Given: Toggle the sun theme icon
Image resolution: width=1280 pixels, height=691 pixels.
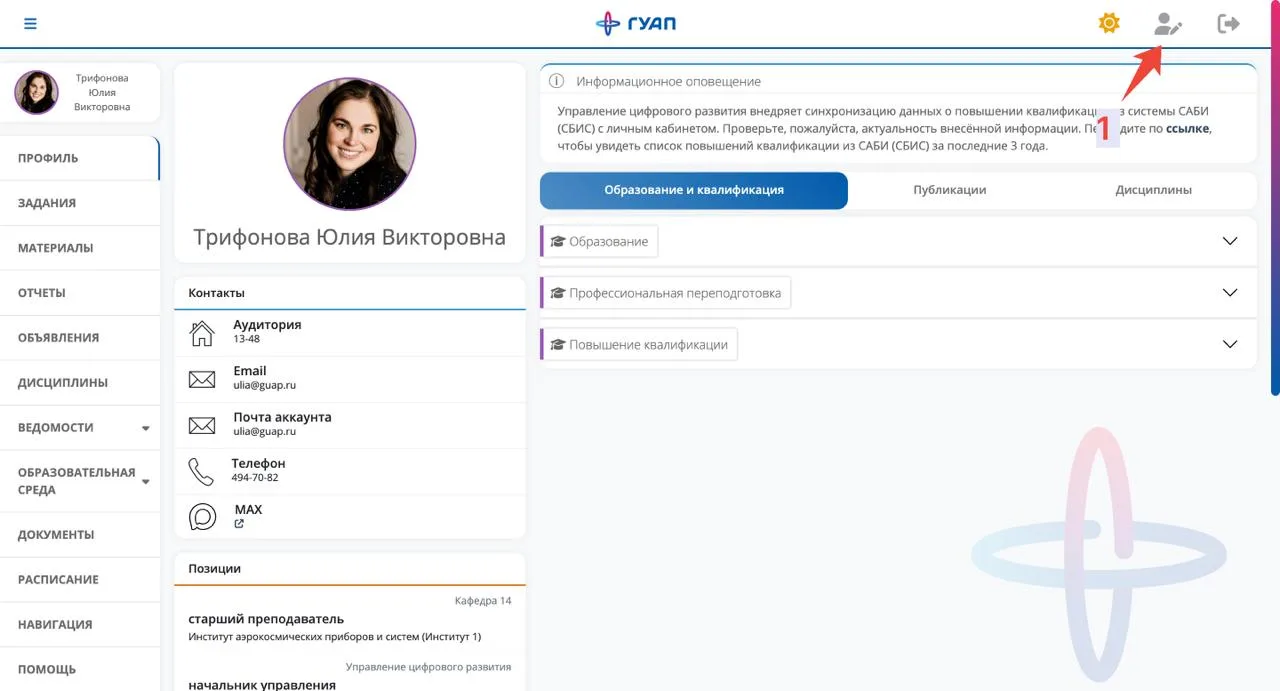Looking at the screenshot, I should click(x=1109, y=23).
